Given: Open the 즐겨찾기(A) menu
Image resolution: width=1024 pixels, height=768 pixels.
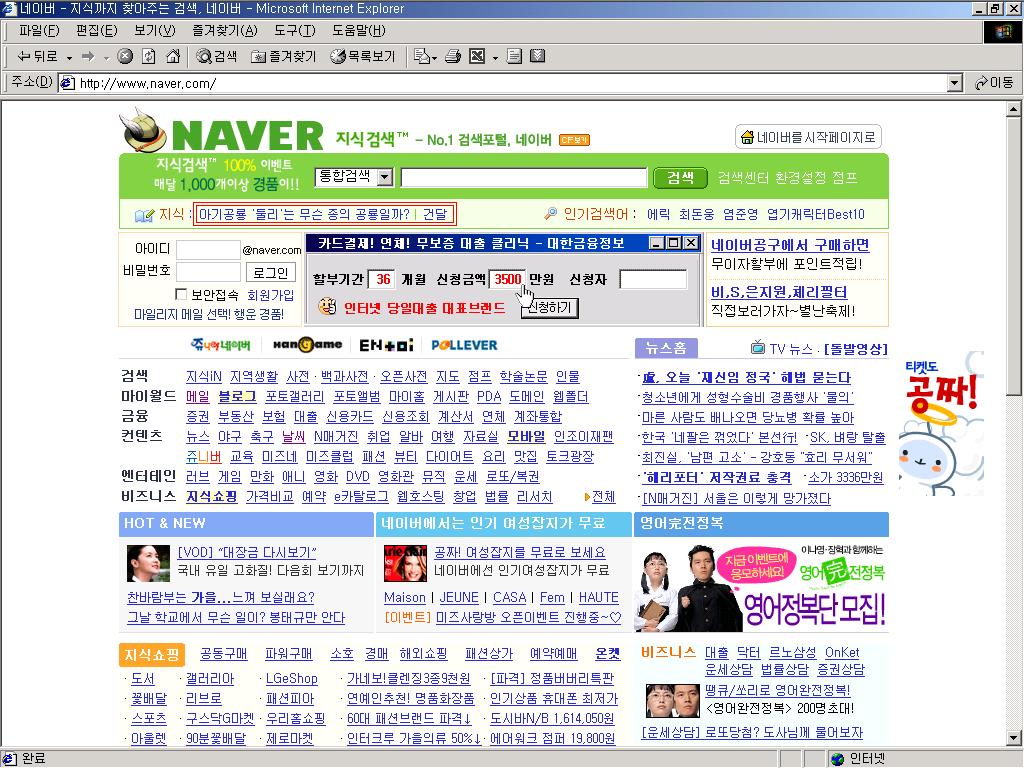Looking at the screenshot, I should click(225, 31).
